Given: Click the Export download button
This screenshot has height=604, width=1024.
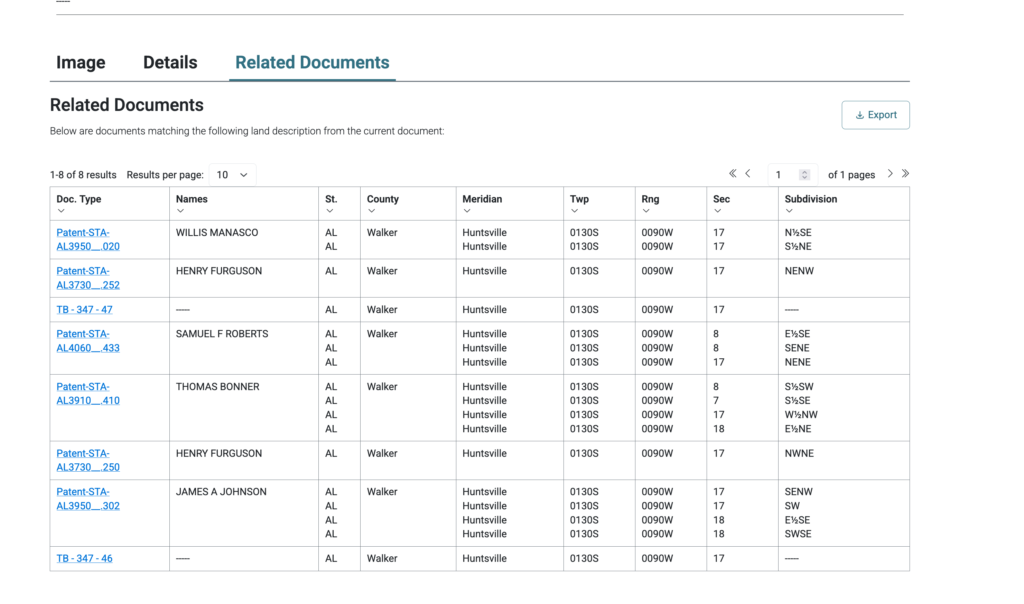Looking at the screenshot, I should (875, 115).
